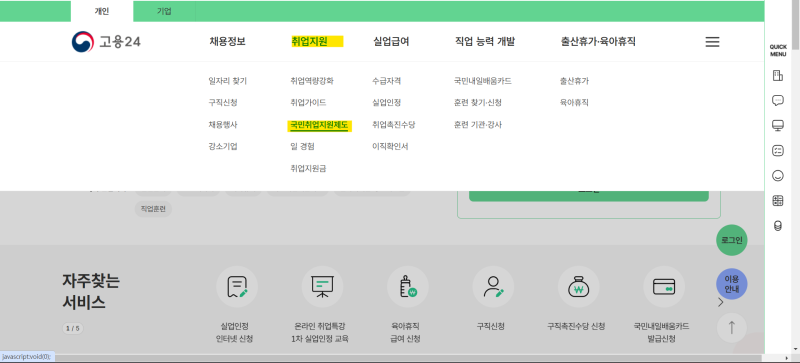Viewport: 800px width, 363px height.
Task: Open the monitor icon in Quick Menu
Action: click(778, 126)
